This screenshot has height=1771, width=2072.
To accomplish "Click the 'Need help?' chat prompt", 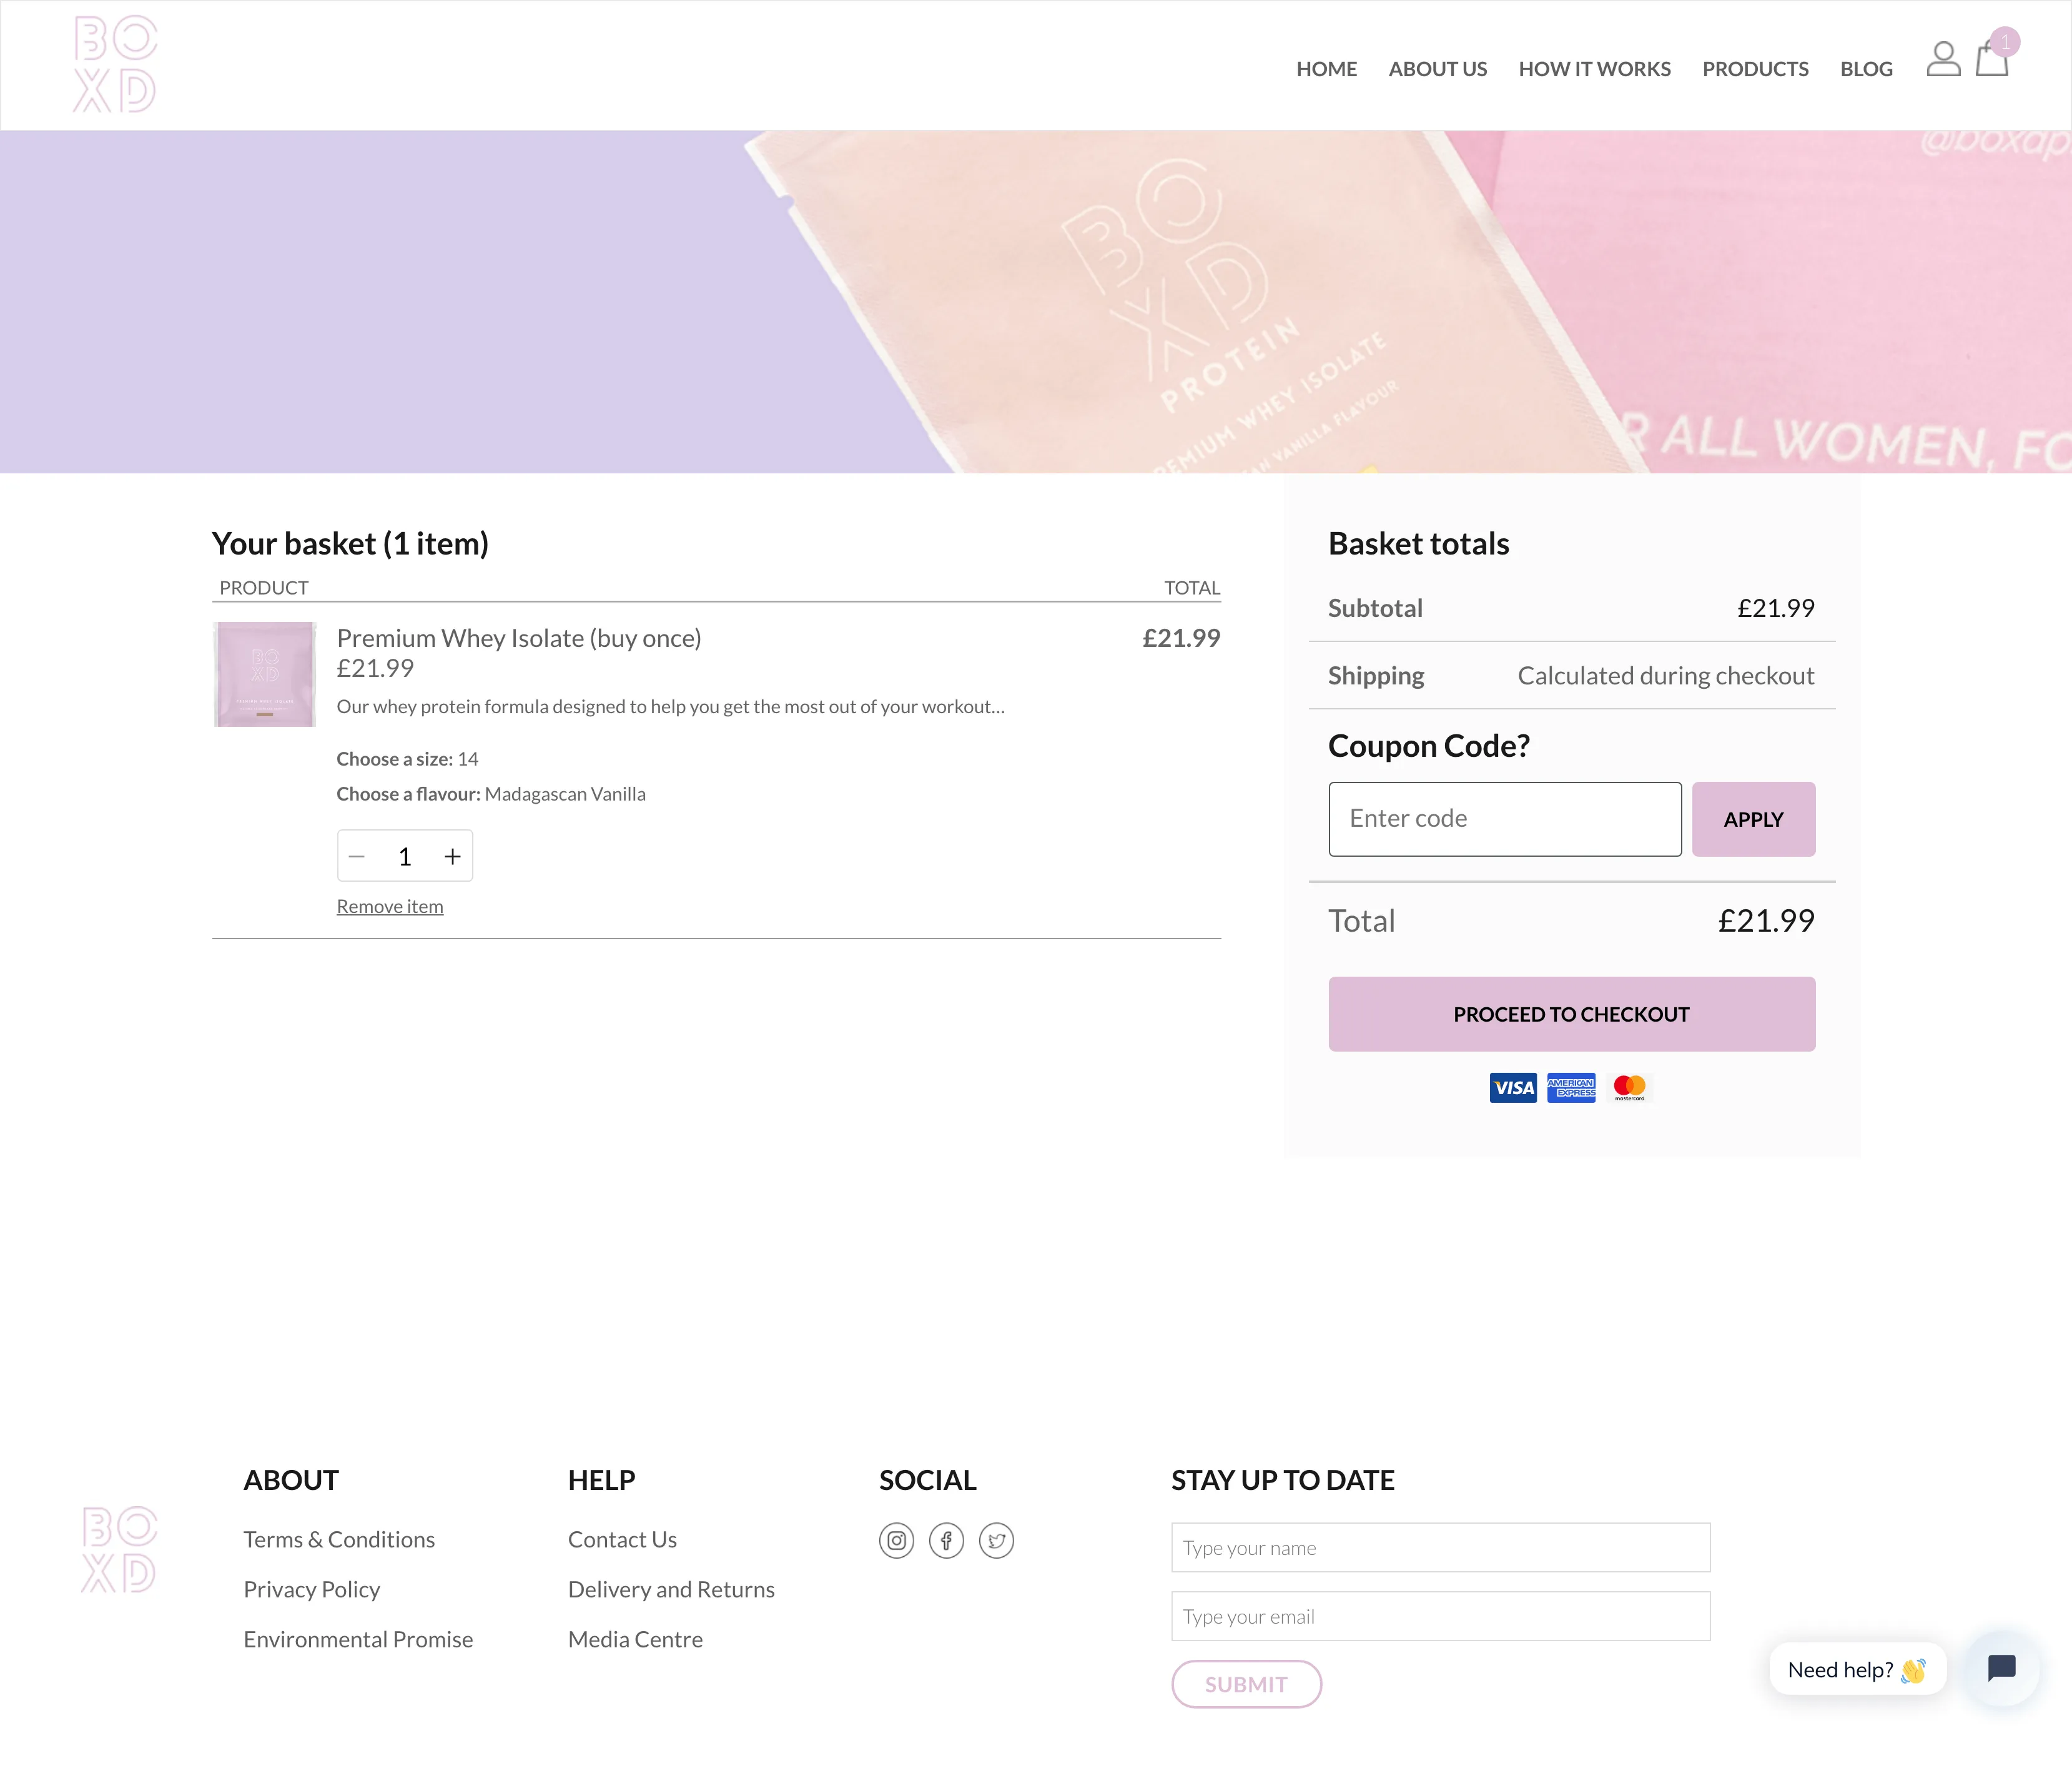I will tap(1857, 1669).
